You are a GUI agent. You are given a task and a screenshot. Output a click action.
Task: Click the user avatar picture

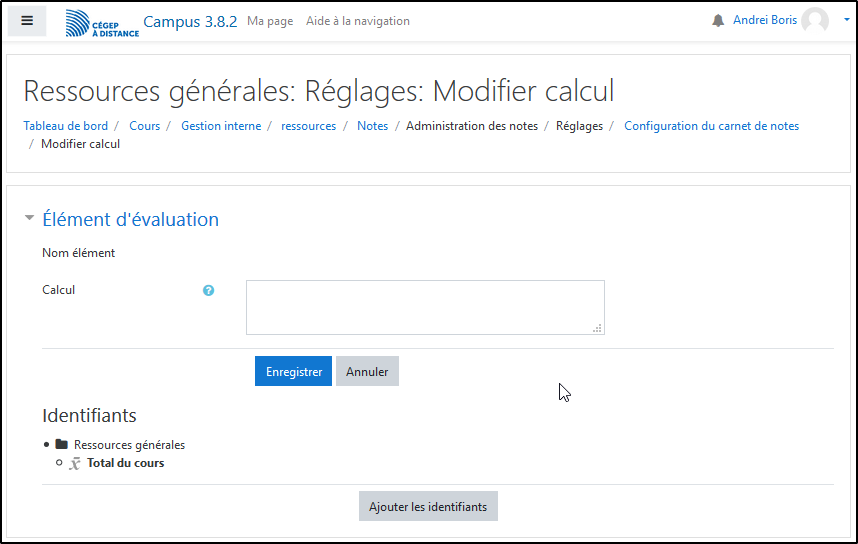point(815,21)
